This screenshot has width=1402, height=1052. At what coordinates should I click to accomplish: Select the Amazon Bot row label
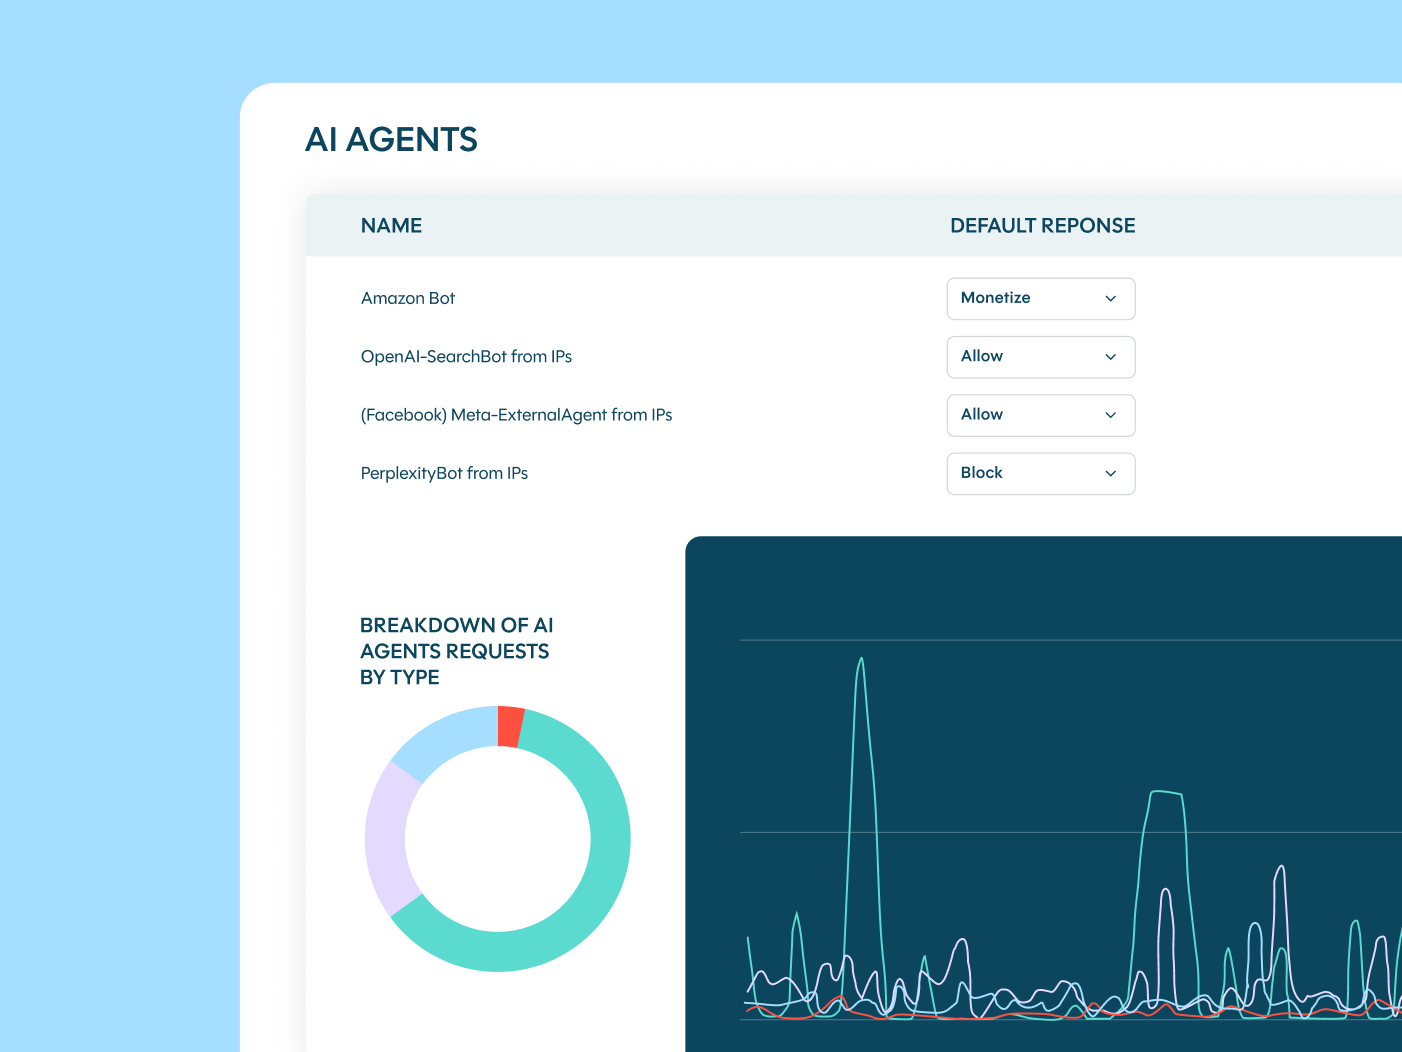tap(408, 298)
